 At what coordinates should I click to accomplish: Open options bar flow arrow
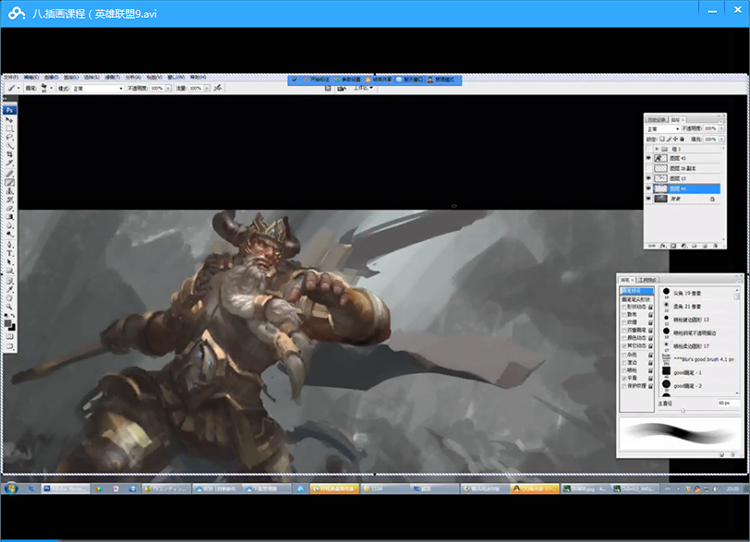pyautogui.click(x=207, y=88)
